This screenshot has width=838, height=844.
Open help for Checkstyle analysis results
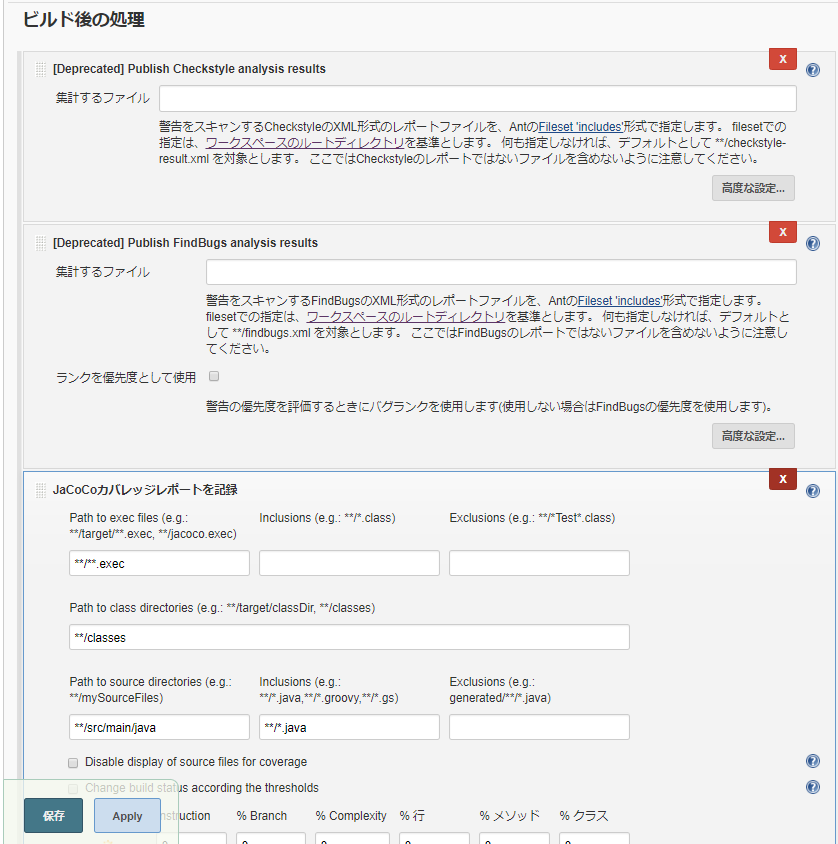tap(812, 69)
